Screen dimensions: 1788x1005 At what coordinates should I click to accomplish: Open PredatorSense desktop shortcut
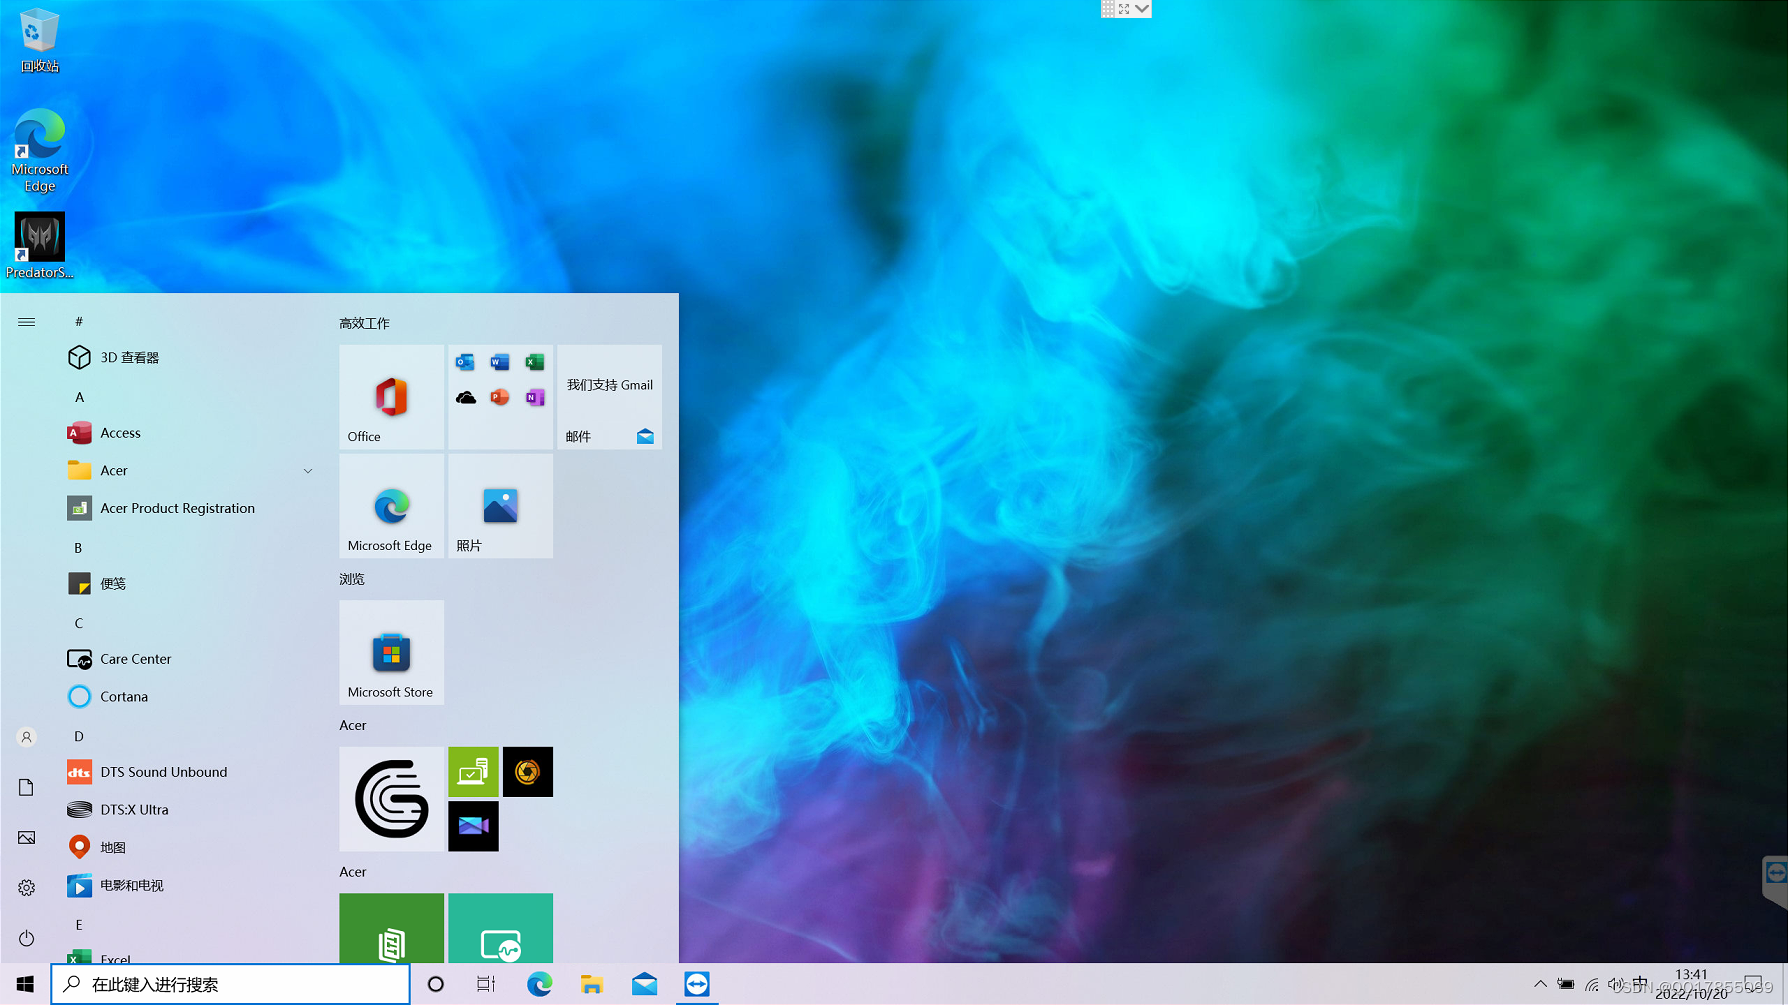(x=40, y=246)
